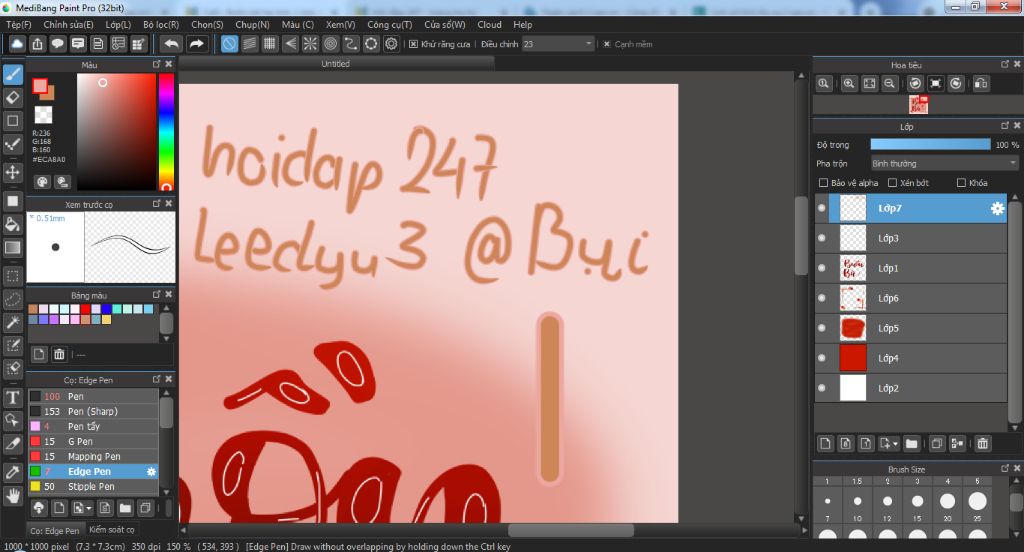The width and height of the screenshot is (1024, 552).
Task: Open the Lớp(L) menu
Action: 118,24
